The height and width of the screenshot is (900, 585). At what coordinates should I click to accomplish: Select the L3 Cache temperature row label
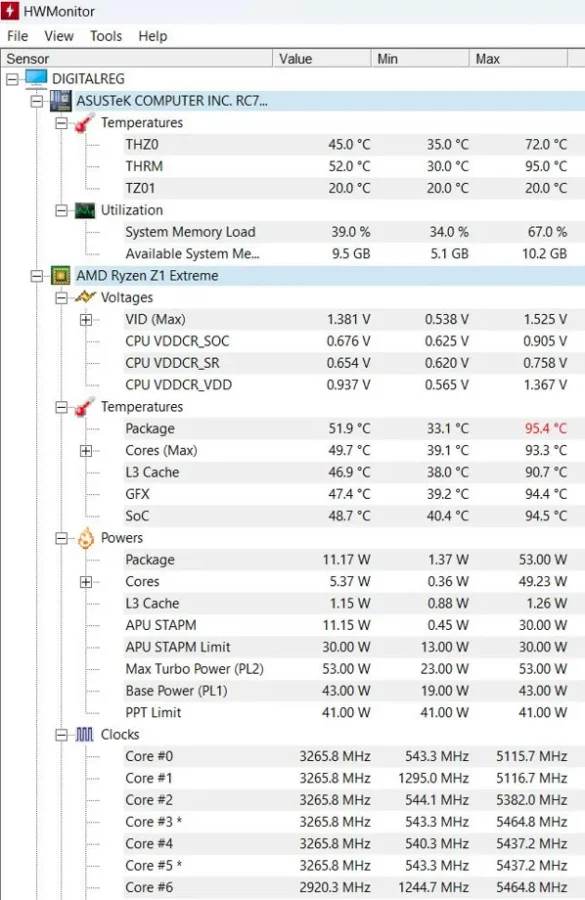click(x=152, y=472)
